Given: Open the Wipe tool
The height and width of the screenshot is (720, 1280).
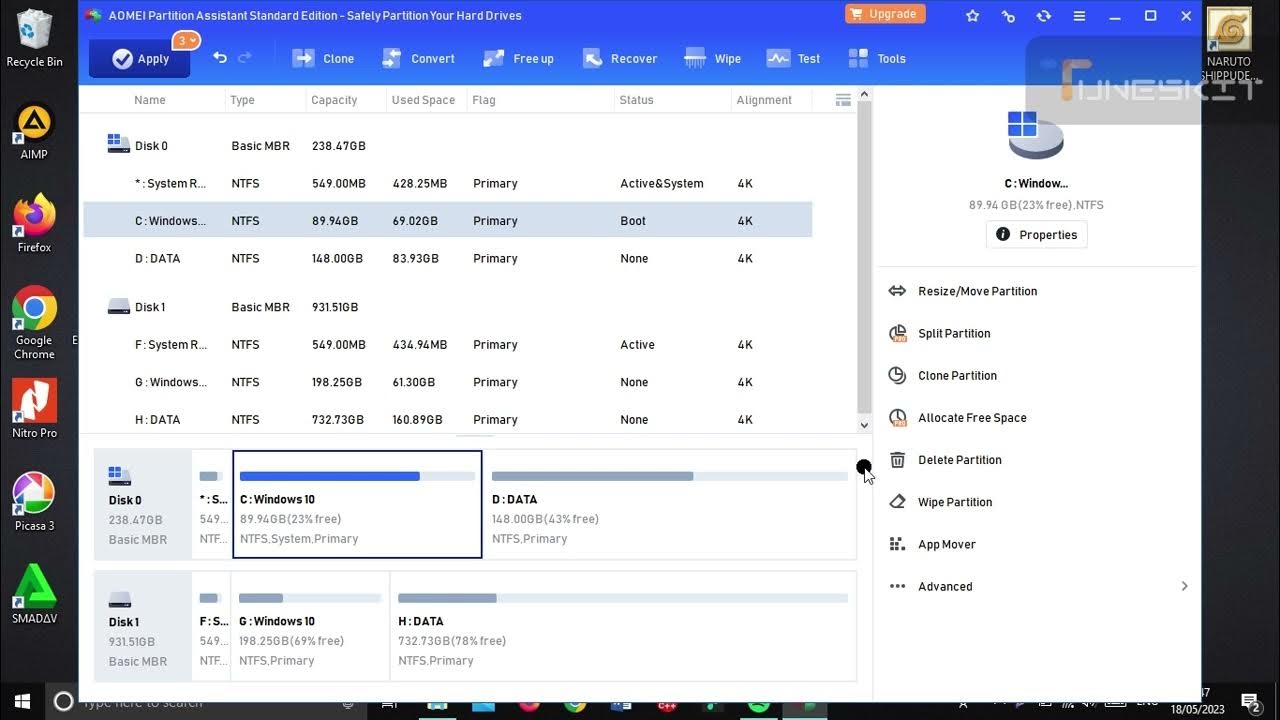Looking at the screenshot, I should click(x=712, y=59).
